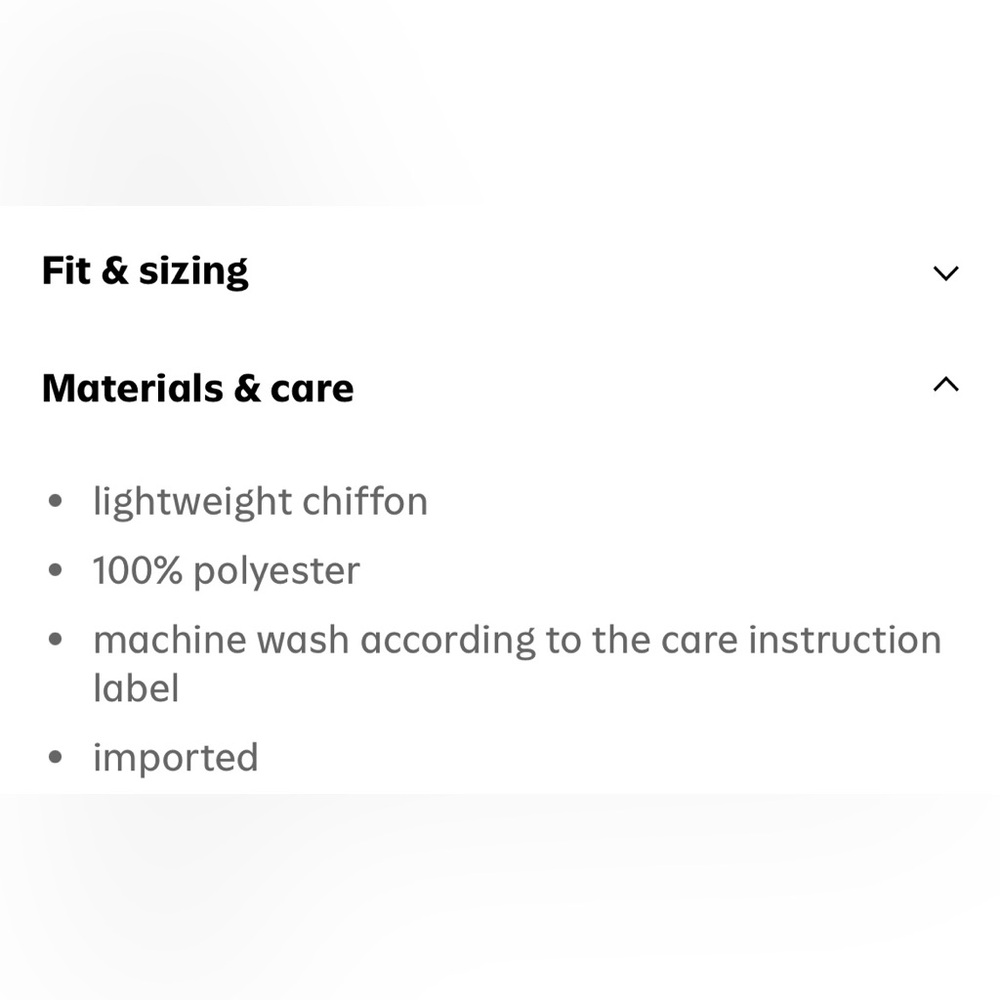
Task: Open the Fit & sizing section heading
Action: [145, 271]
